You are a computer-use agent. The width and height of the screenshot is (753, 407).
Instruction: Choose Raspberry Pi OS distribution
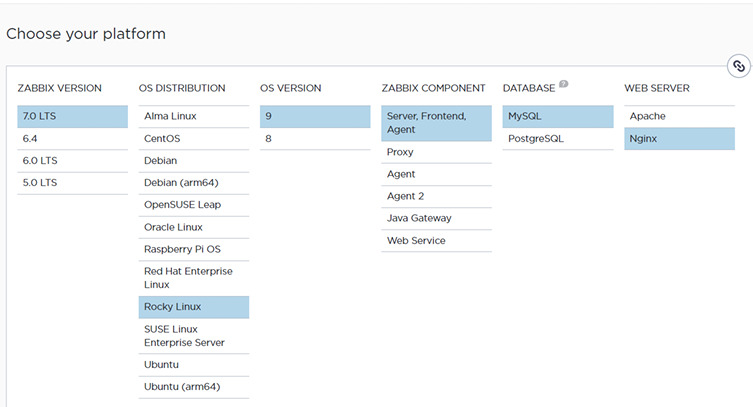194,249
